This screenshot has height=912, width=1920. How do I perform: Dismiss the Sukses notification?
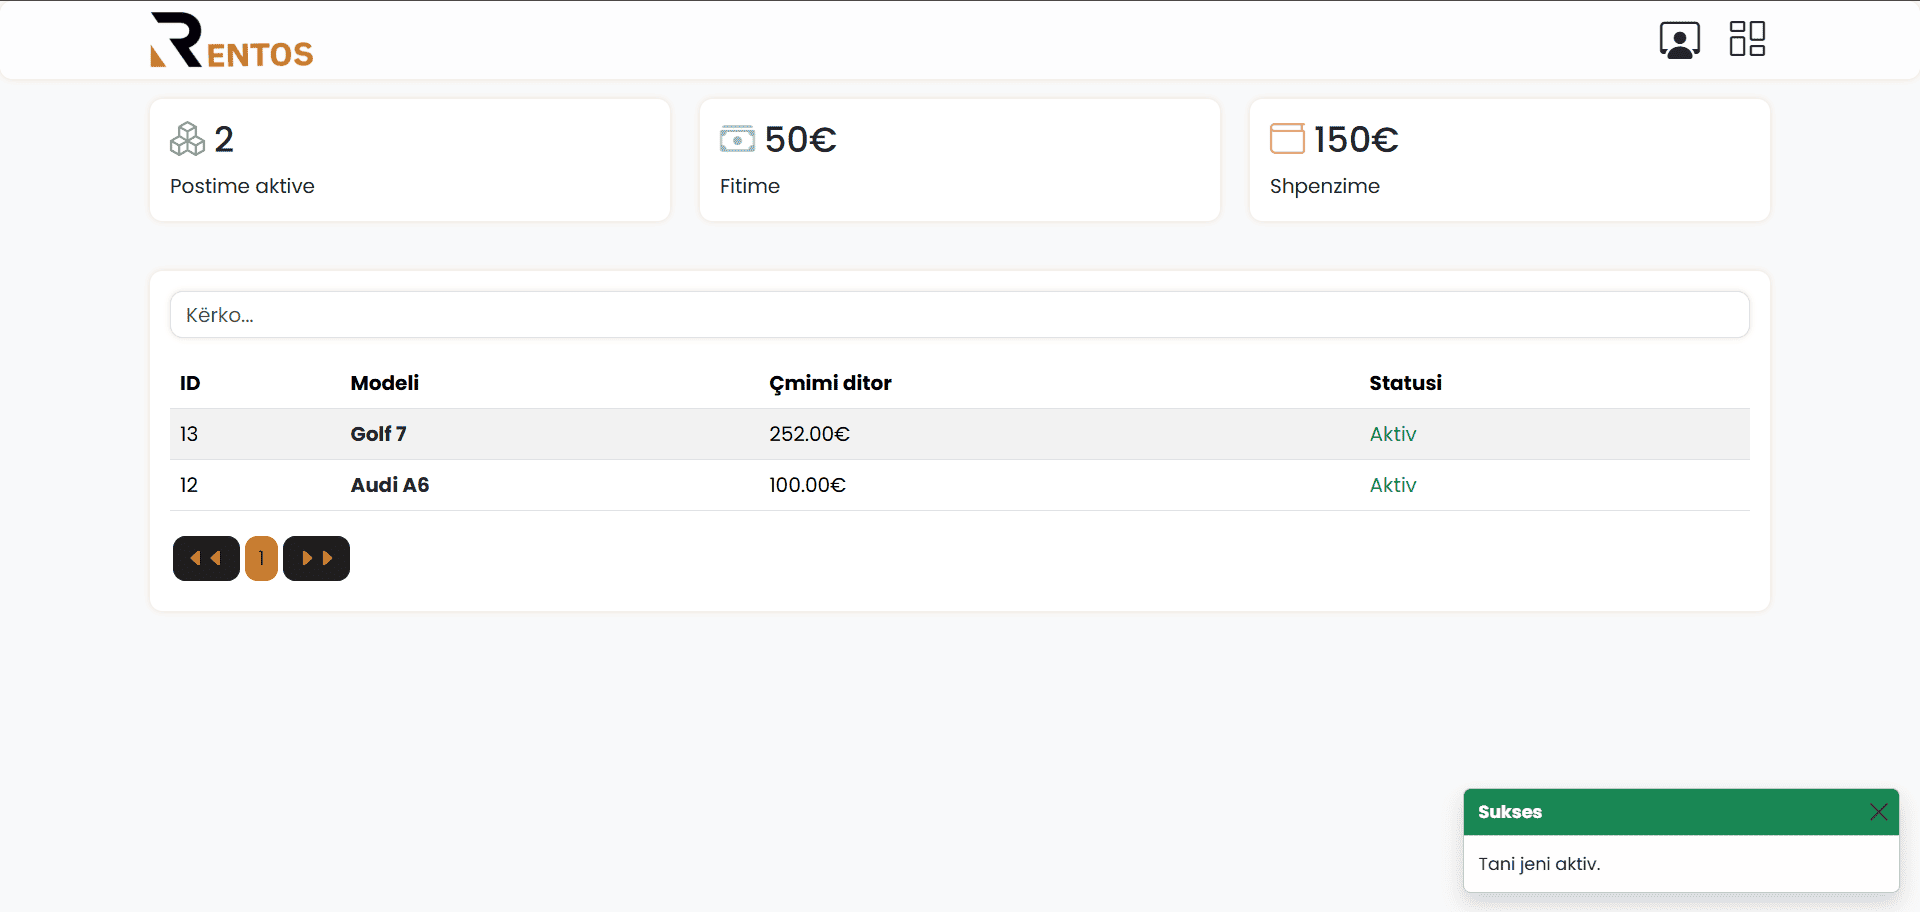[x=1878, y=812]
